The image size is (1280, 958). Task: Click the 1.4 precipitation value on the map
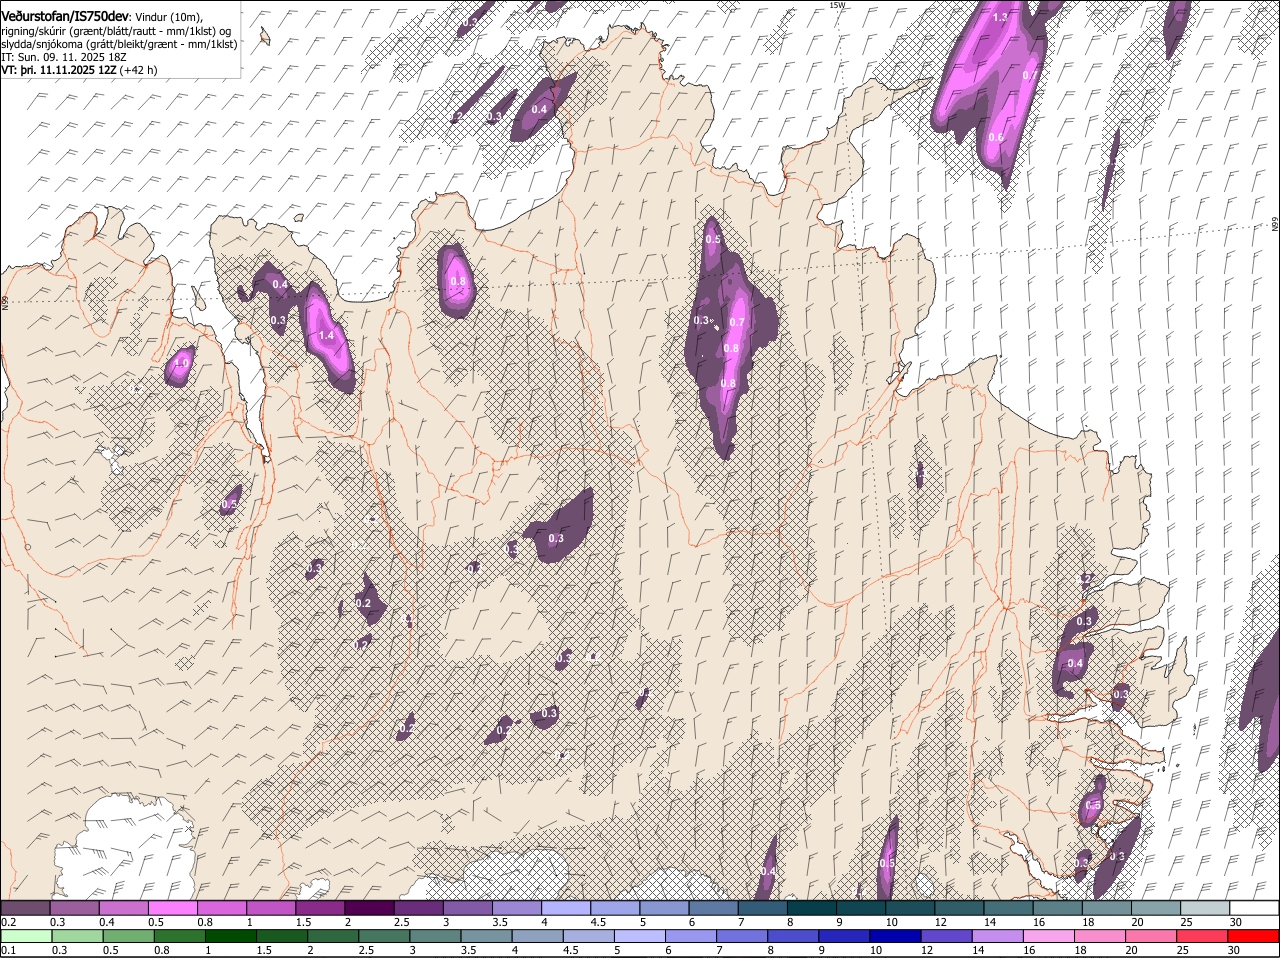click(x=326, y=335)
